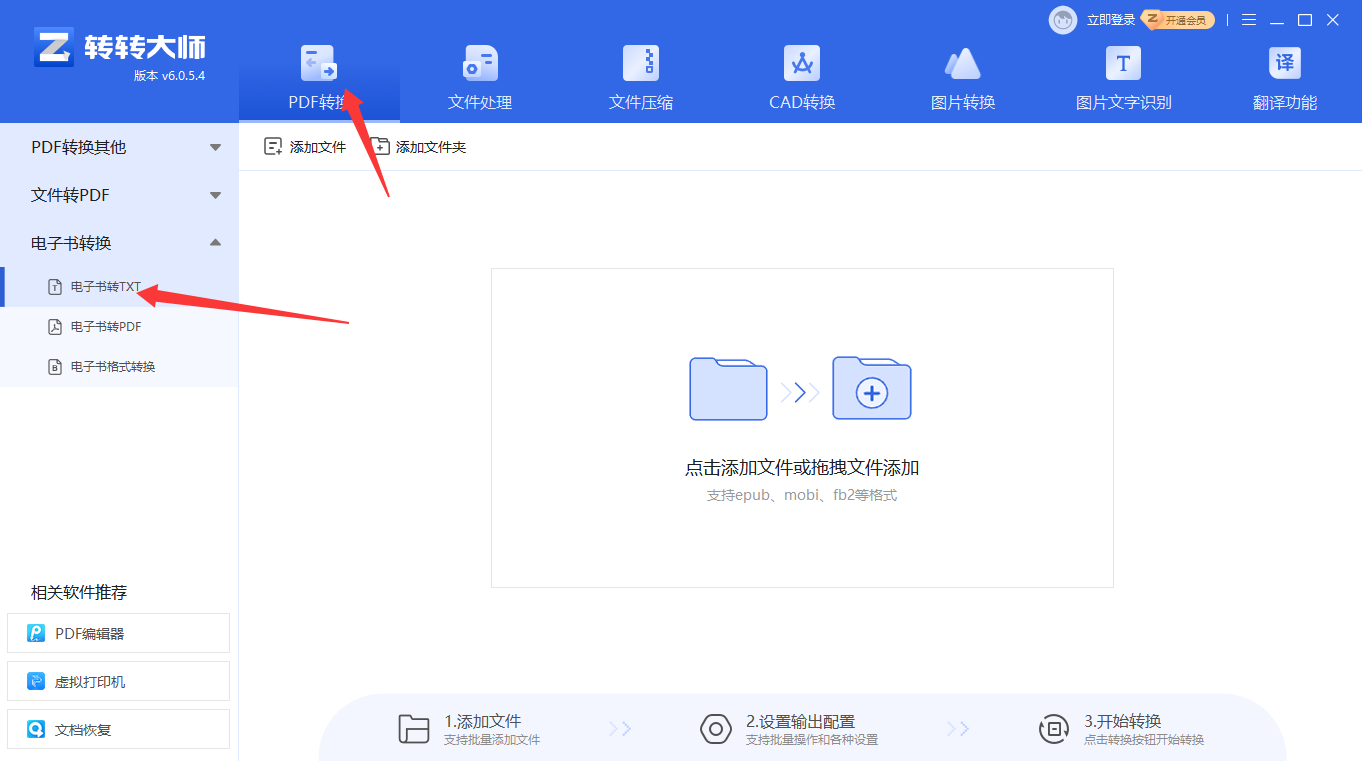1362x761 pixels.
Task: Click the 版本 v6.0.5.4 version text
Action: click(169, 75)
